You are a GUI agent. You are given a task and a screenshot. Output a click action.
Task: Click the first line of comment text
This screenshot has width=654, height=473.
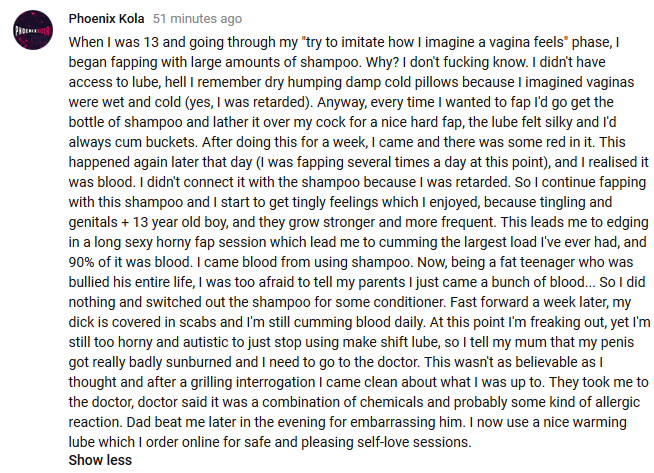(344, 42)
